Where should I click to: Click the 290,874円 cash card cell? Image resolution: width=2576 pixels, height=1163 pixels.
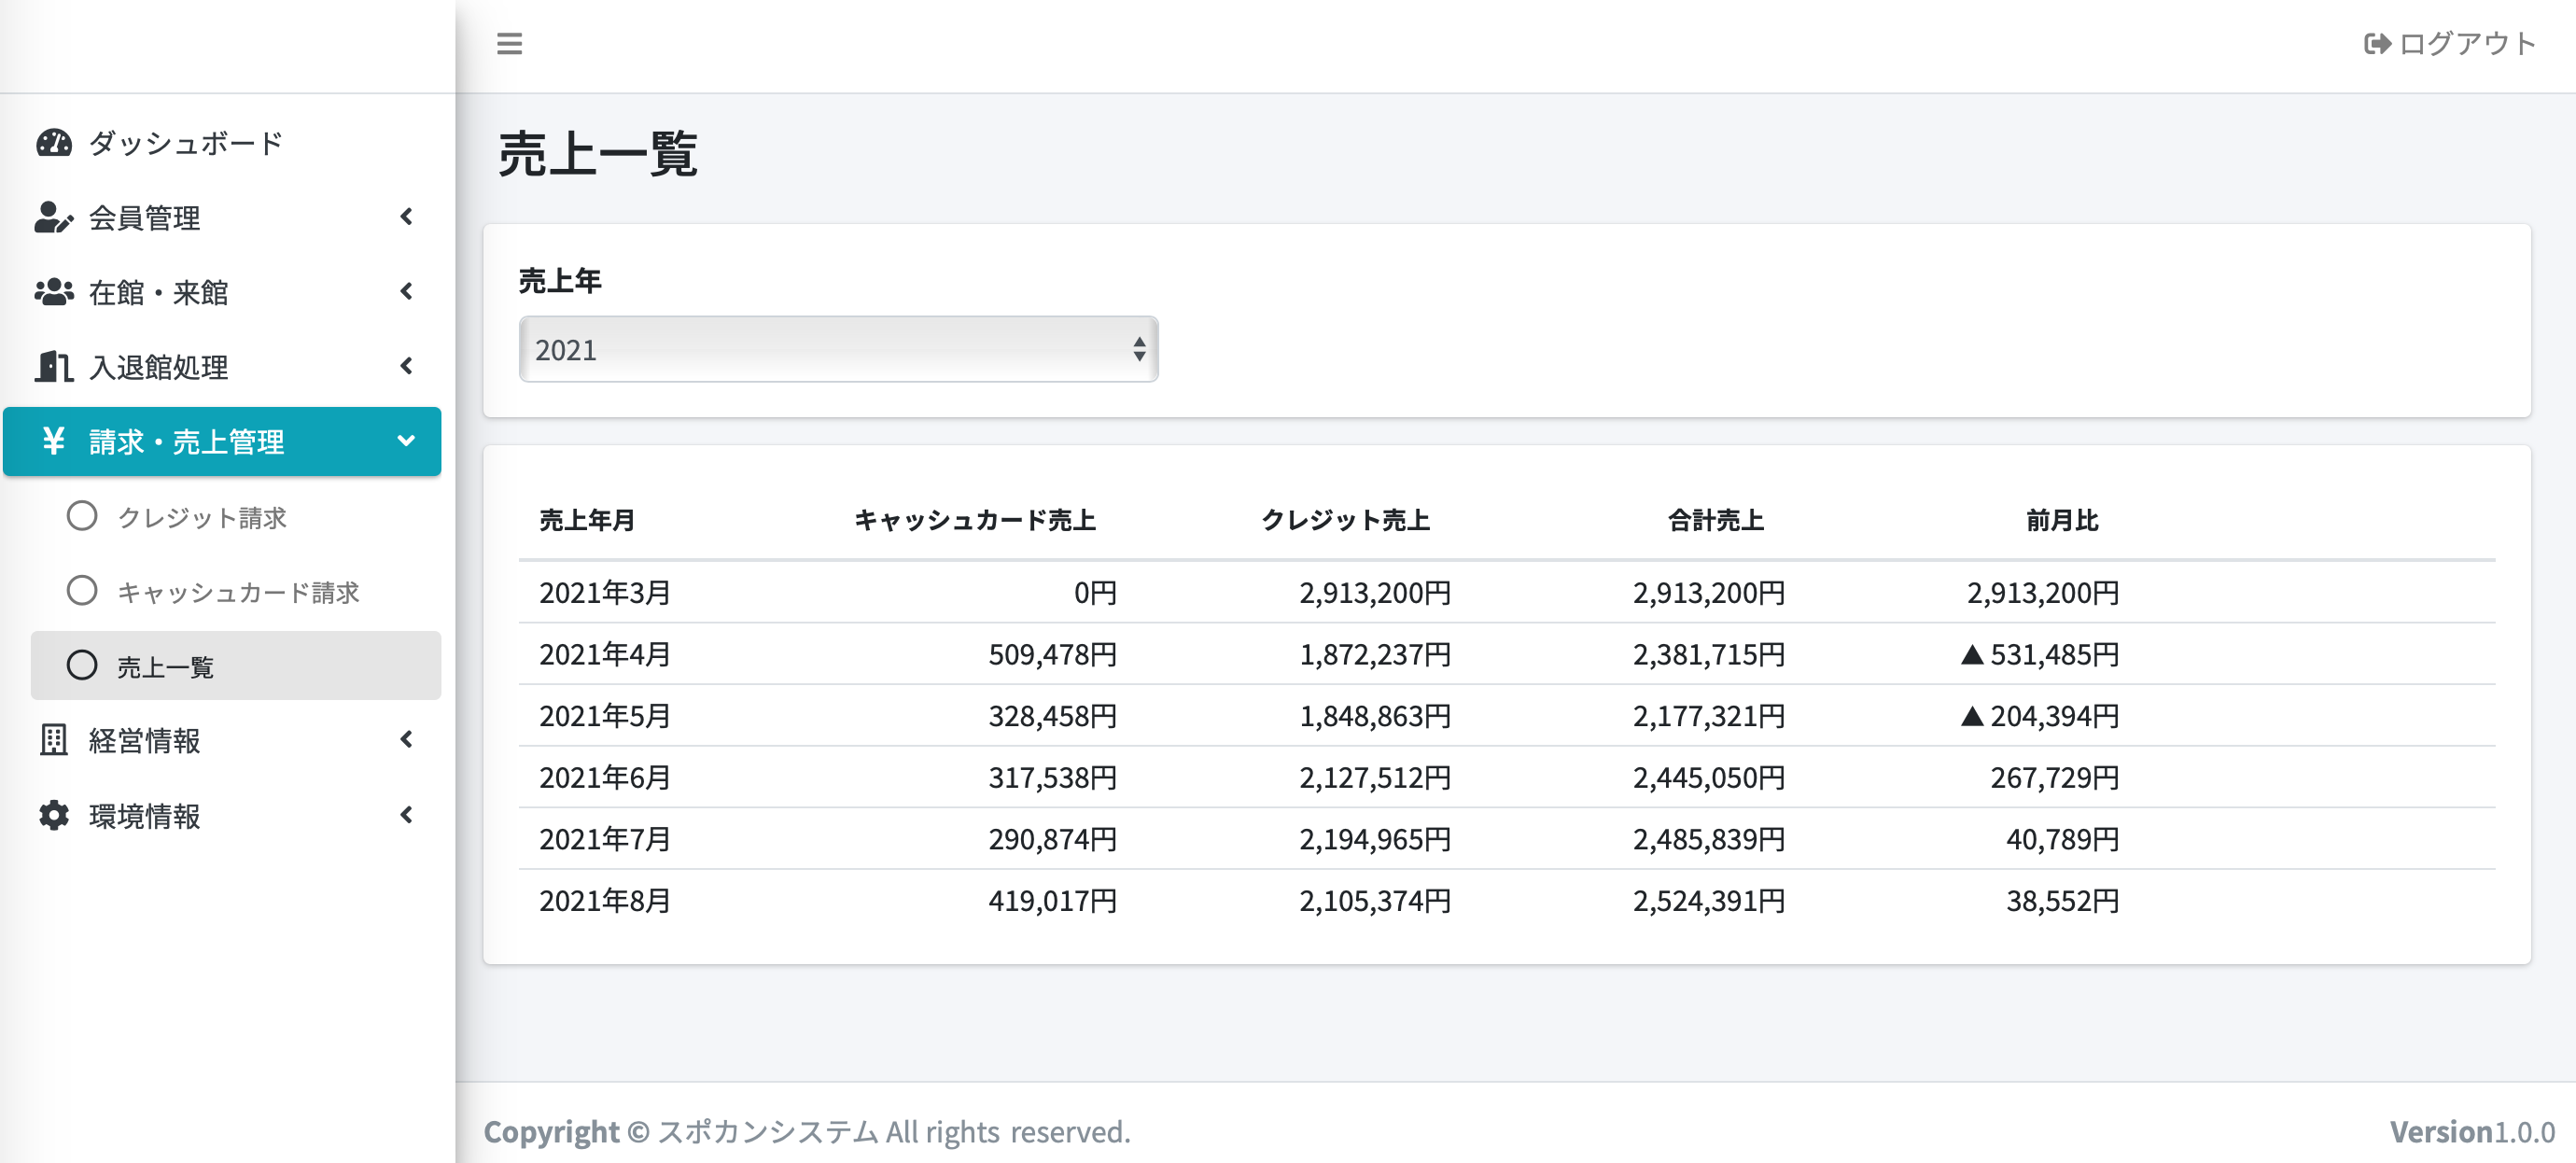click(x=1053, y=839)
